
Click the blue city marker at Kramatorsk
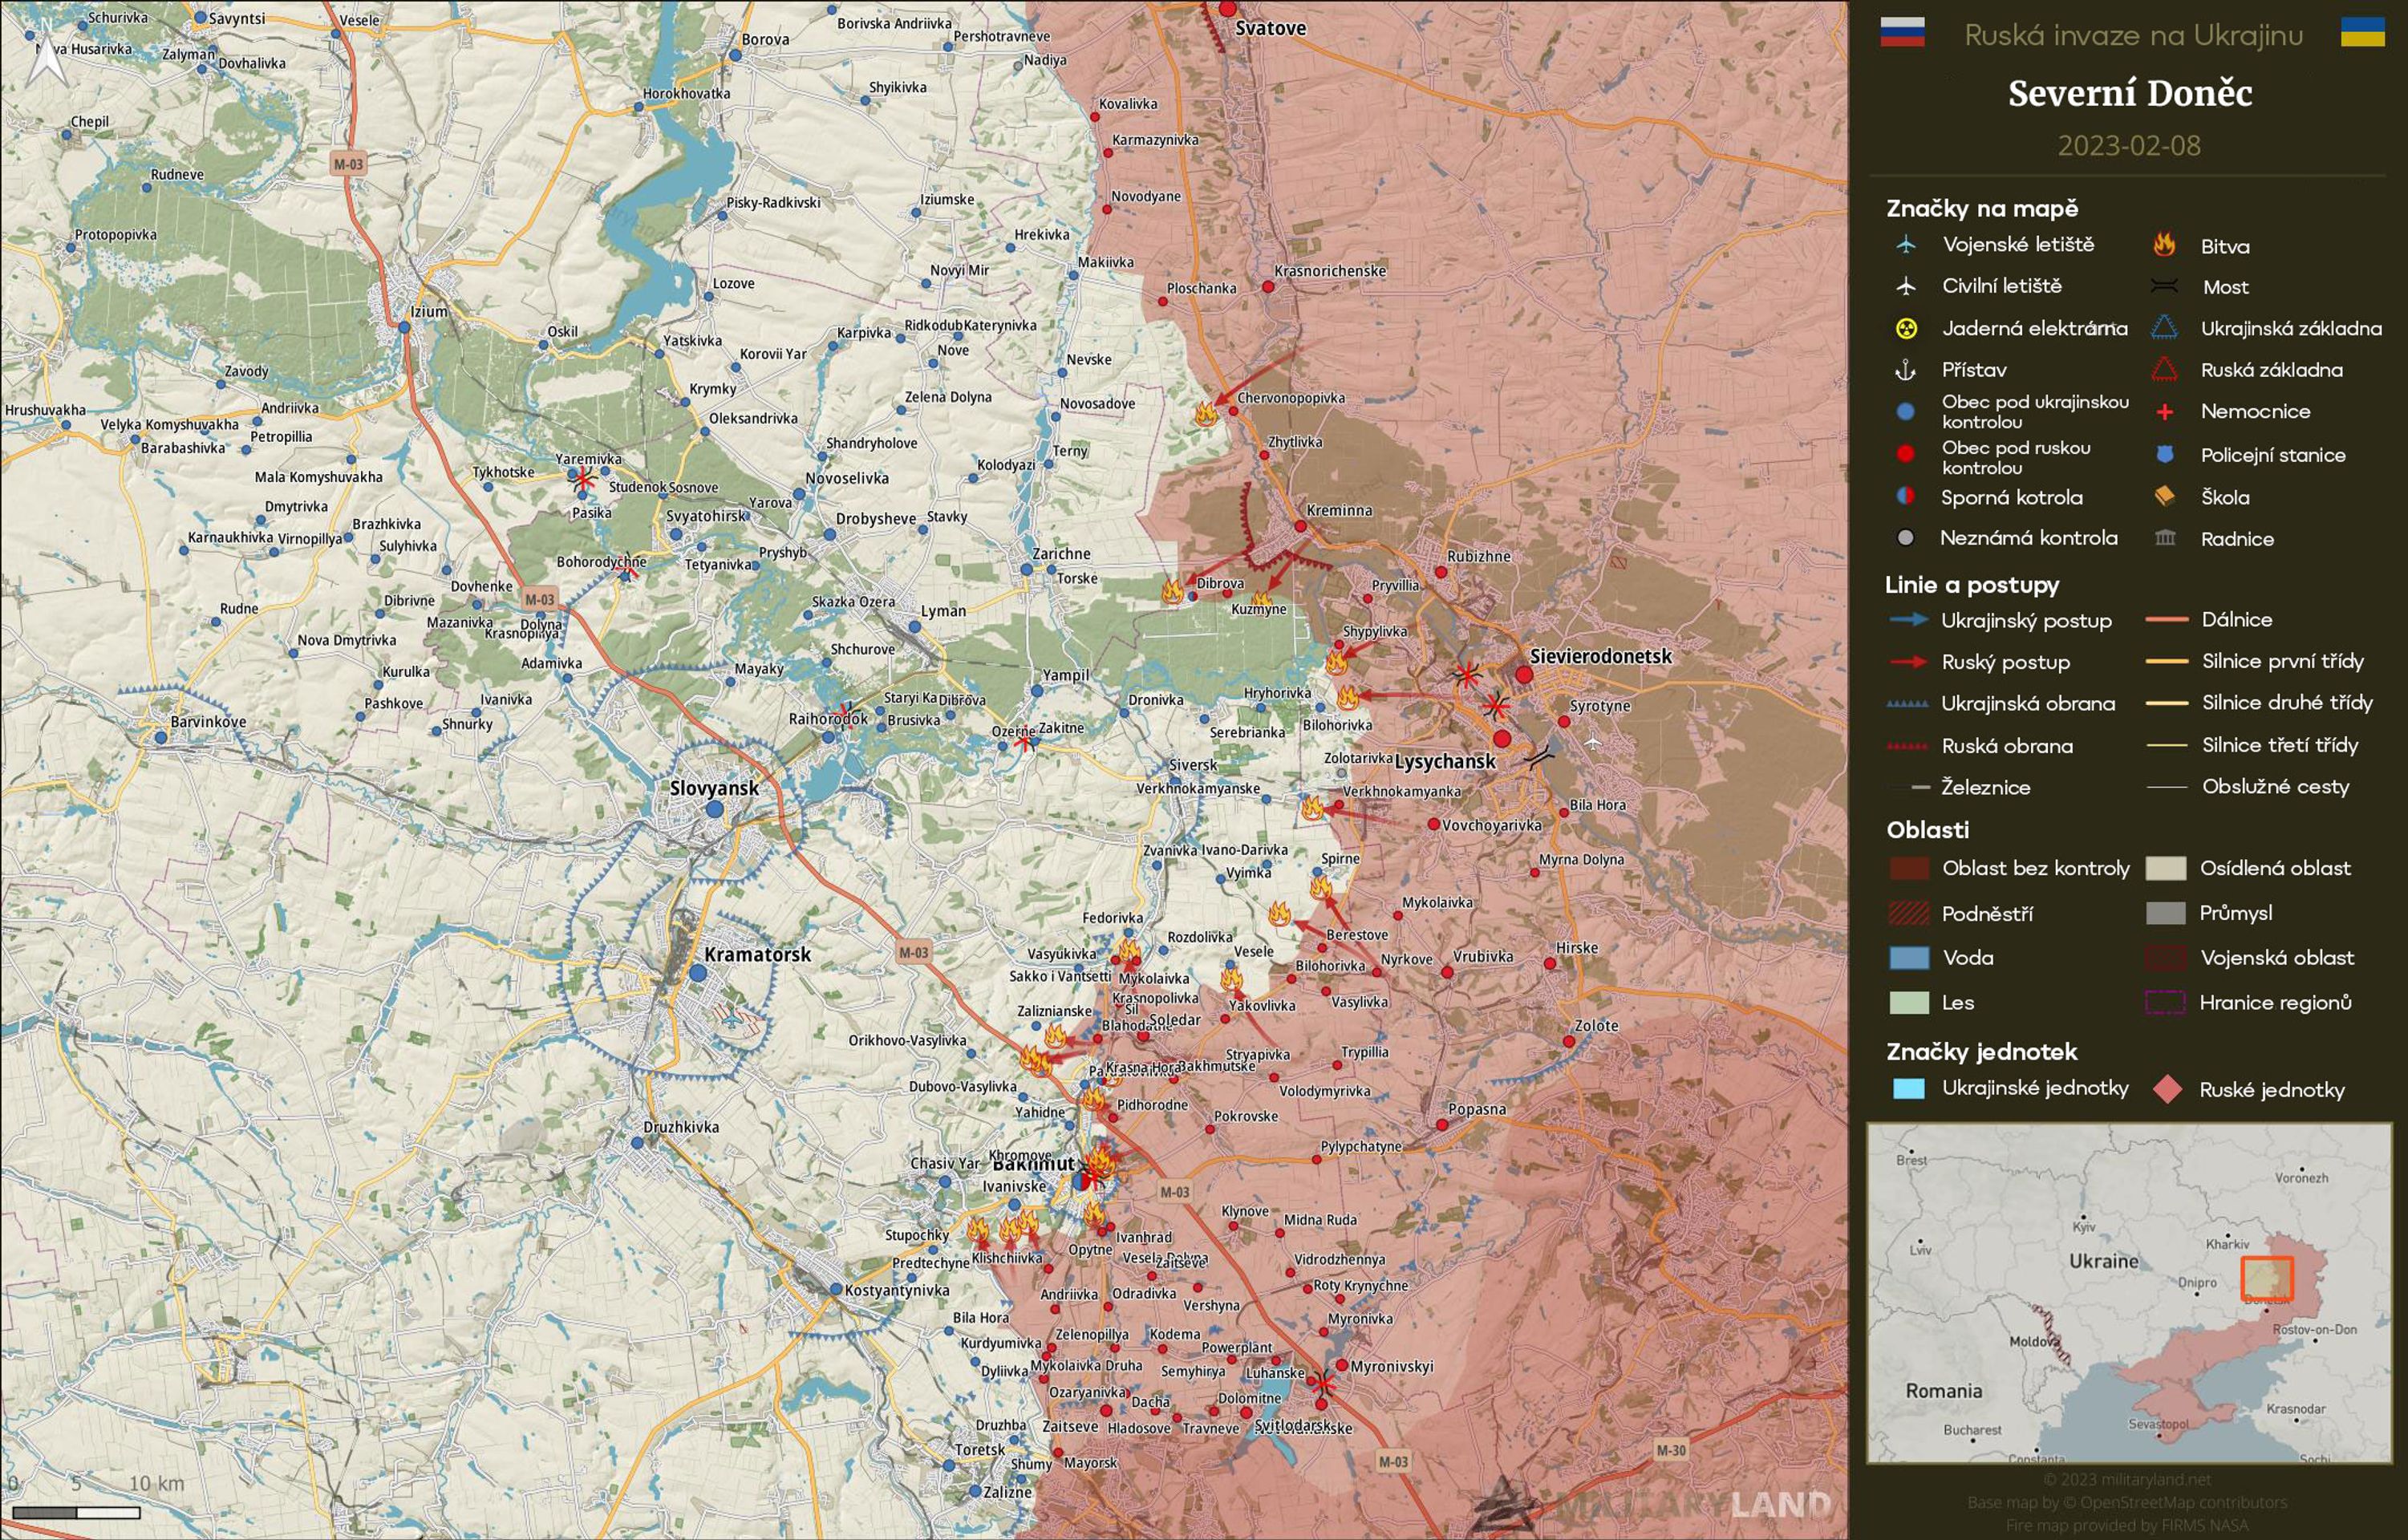[698, 972]
